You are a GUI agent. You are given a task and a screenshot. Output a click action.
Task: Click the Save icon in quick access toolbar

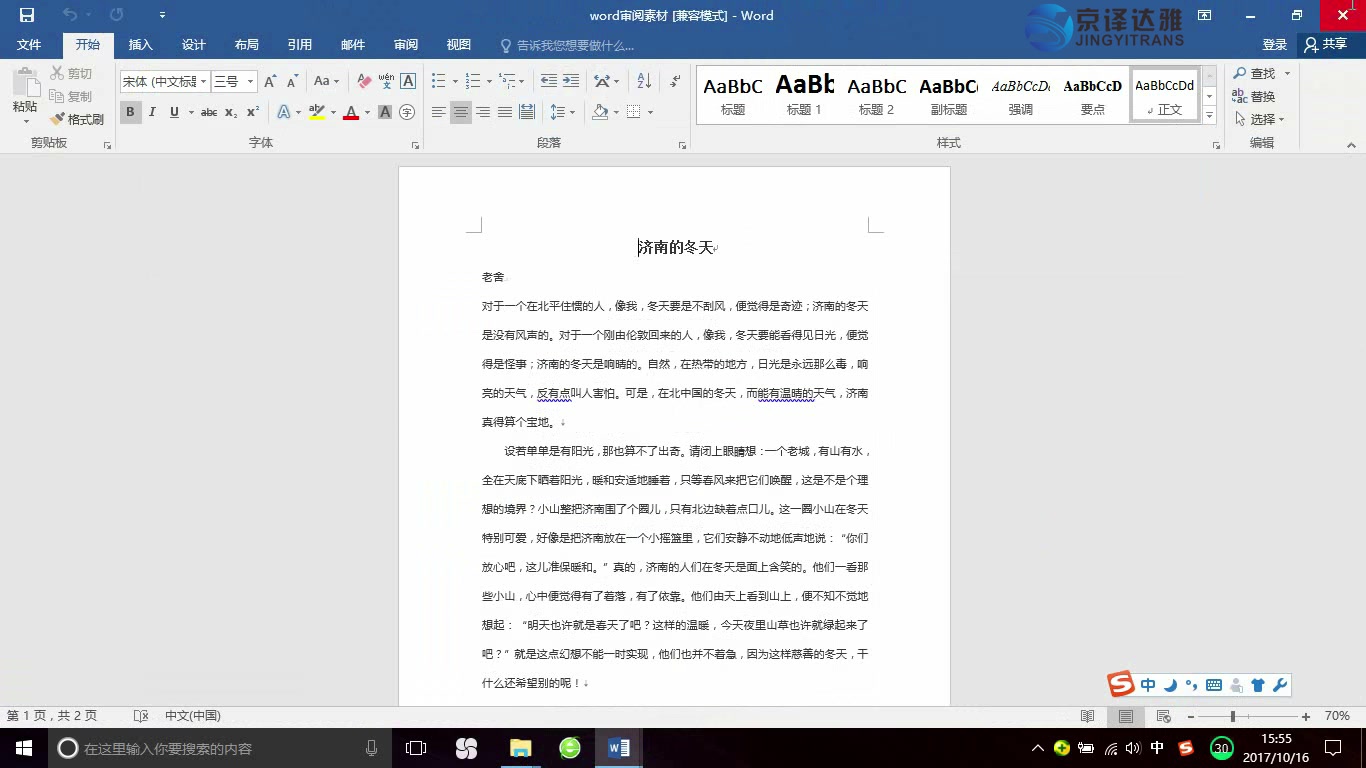click(x=27, y=15)
